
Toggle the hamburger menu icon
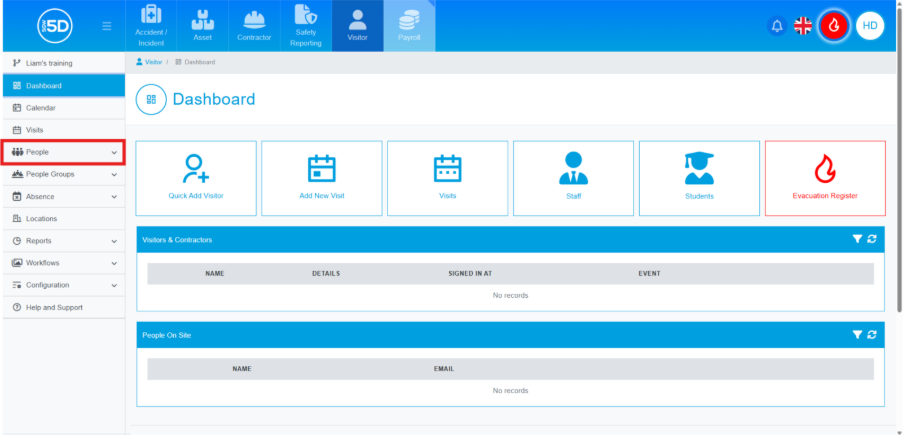pyautogui.click(x=107, y=26)
